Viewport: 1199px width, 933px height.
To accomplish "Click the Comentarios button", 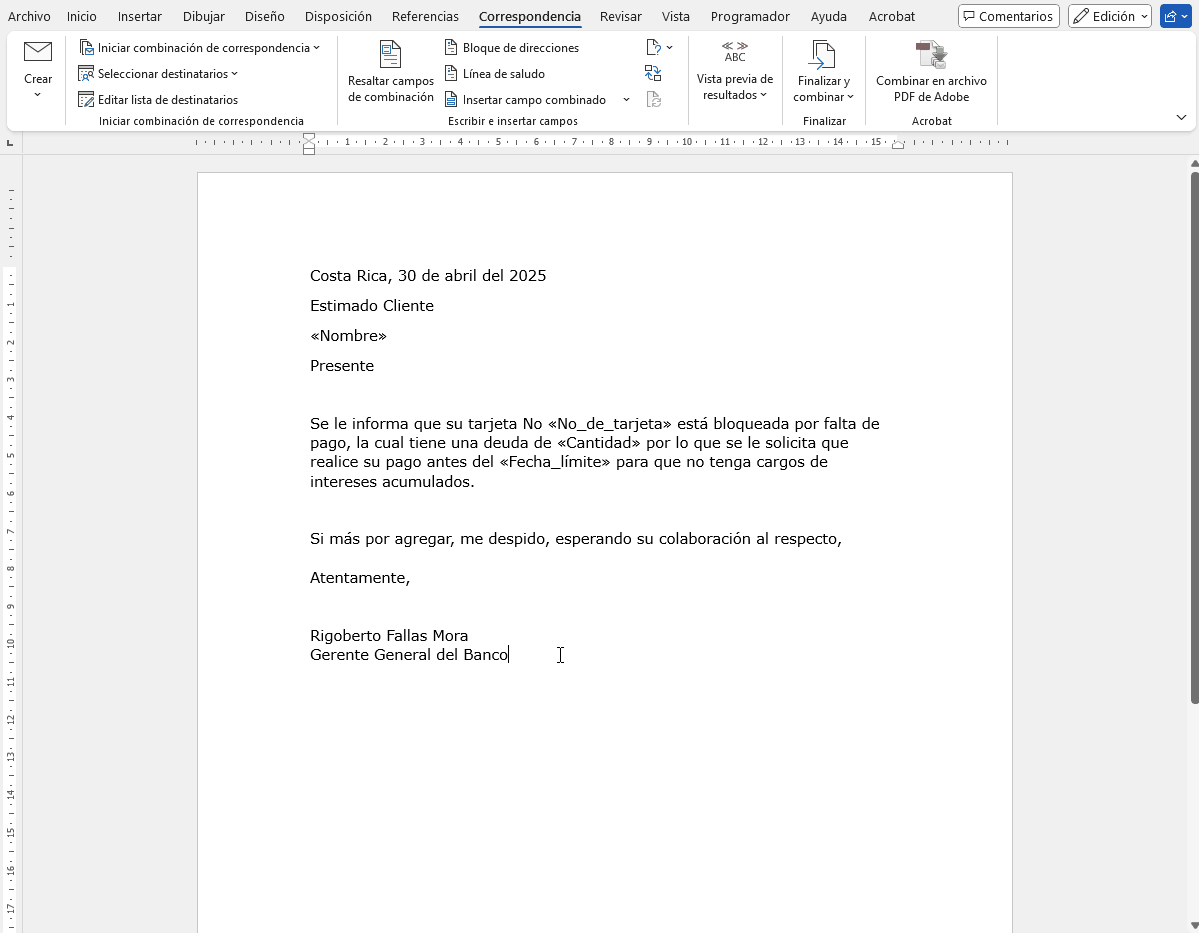I will point(1008,16).
